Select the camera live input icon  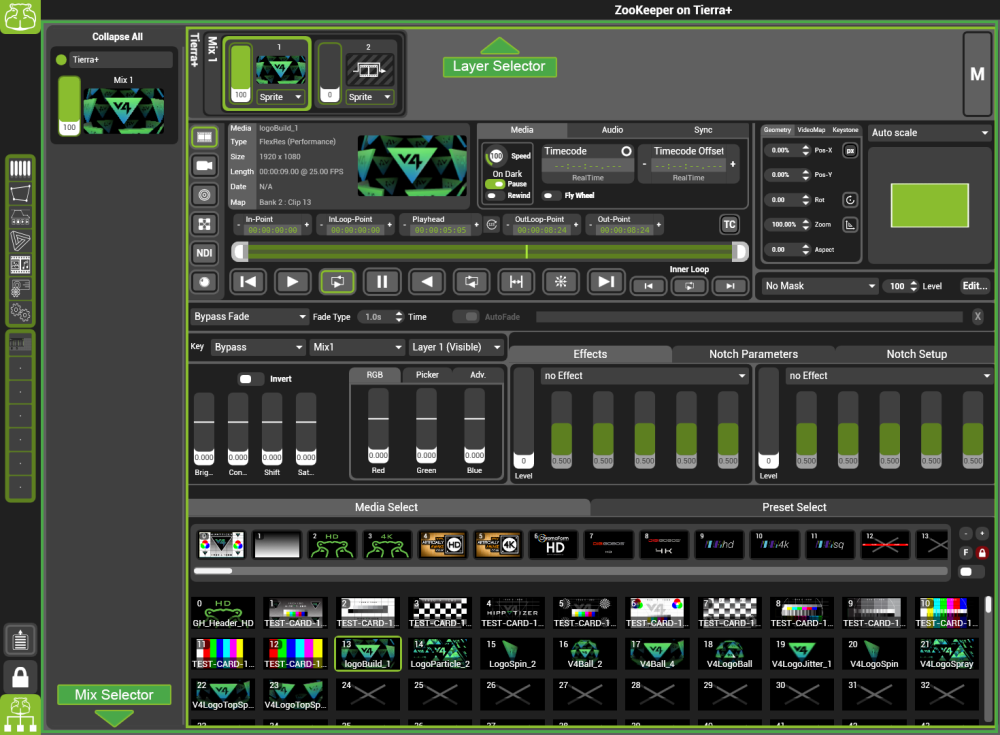[x=204, y=166]
